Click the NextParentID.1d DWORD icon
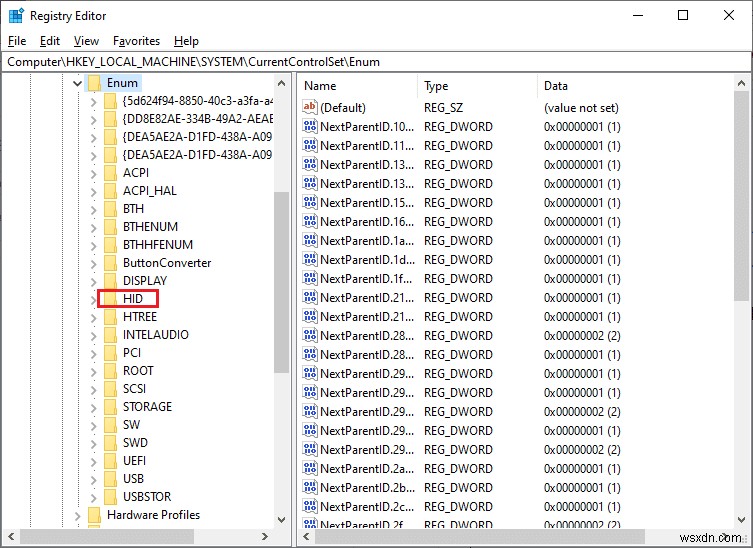The image size is (753, 548). coord(310,259)
